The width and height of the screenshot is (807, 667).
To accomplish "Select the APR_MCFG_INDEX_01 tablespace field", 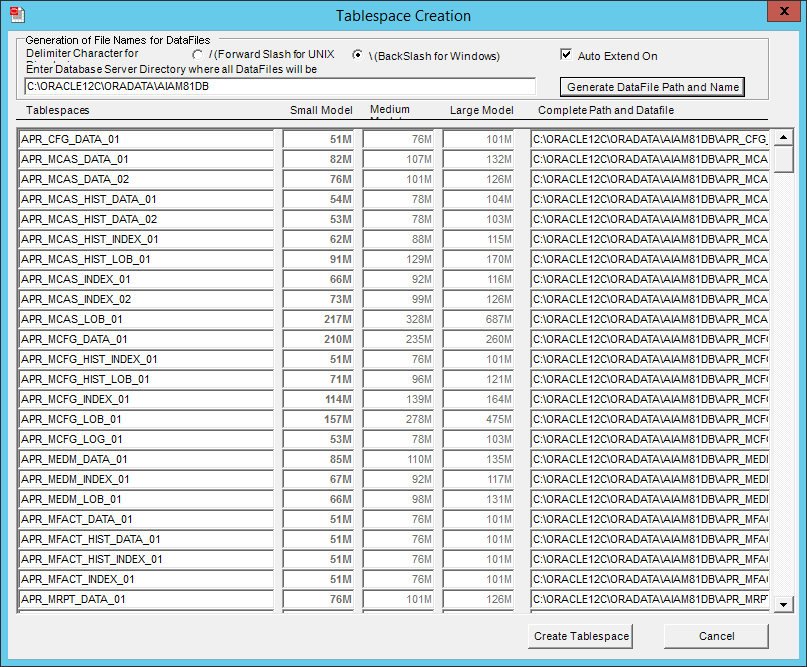I will (146, 400).
